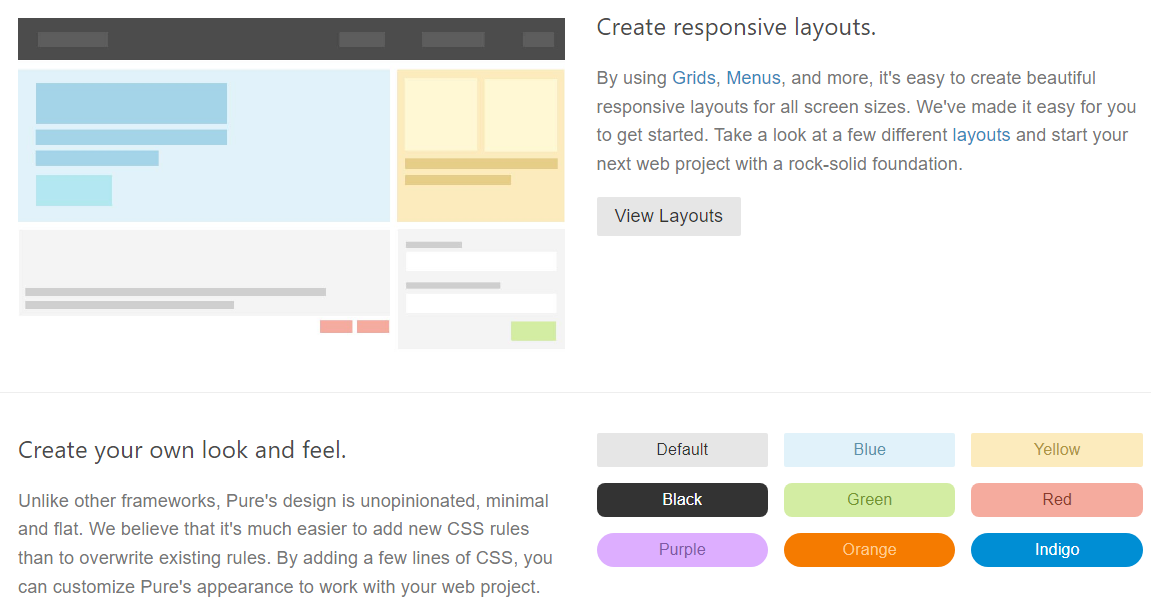Hit the Red sample button
The height and width of the screenshot is (606, 1151).
point(1056,500)
